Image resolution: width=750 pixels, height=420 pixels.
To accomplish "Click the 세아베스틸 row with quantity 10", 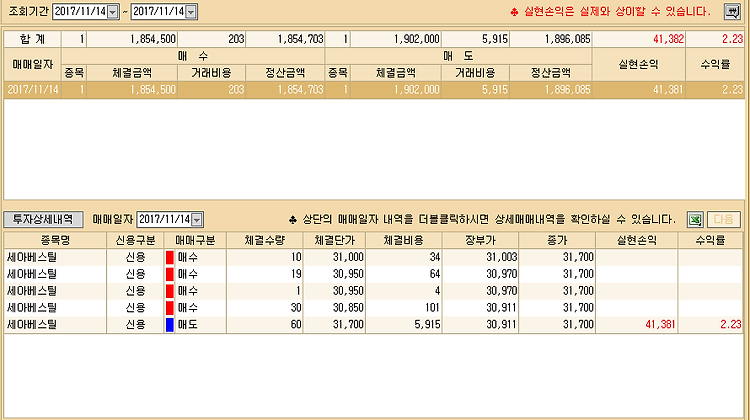I will coord(373,257).
